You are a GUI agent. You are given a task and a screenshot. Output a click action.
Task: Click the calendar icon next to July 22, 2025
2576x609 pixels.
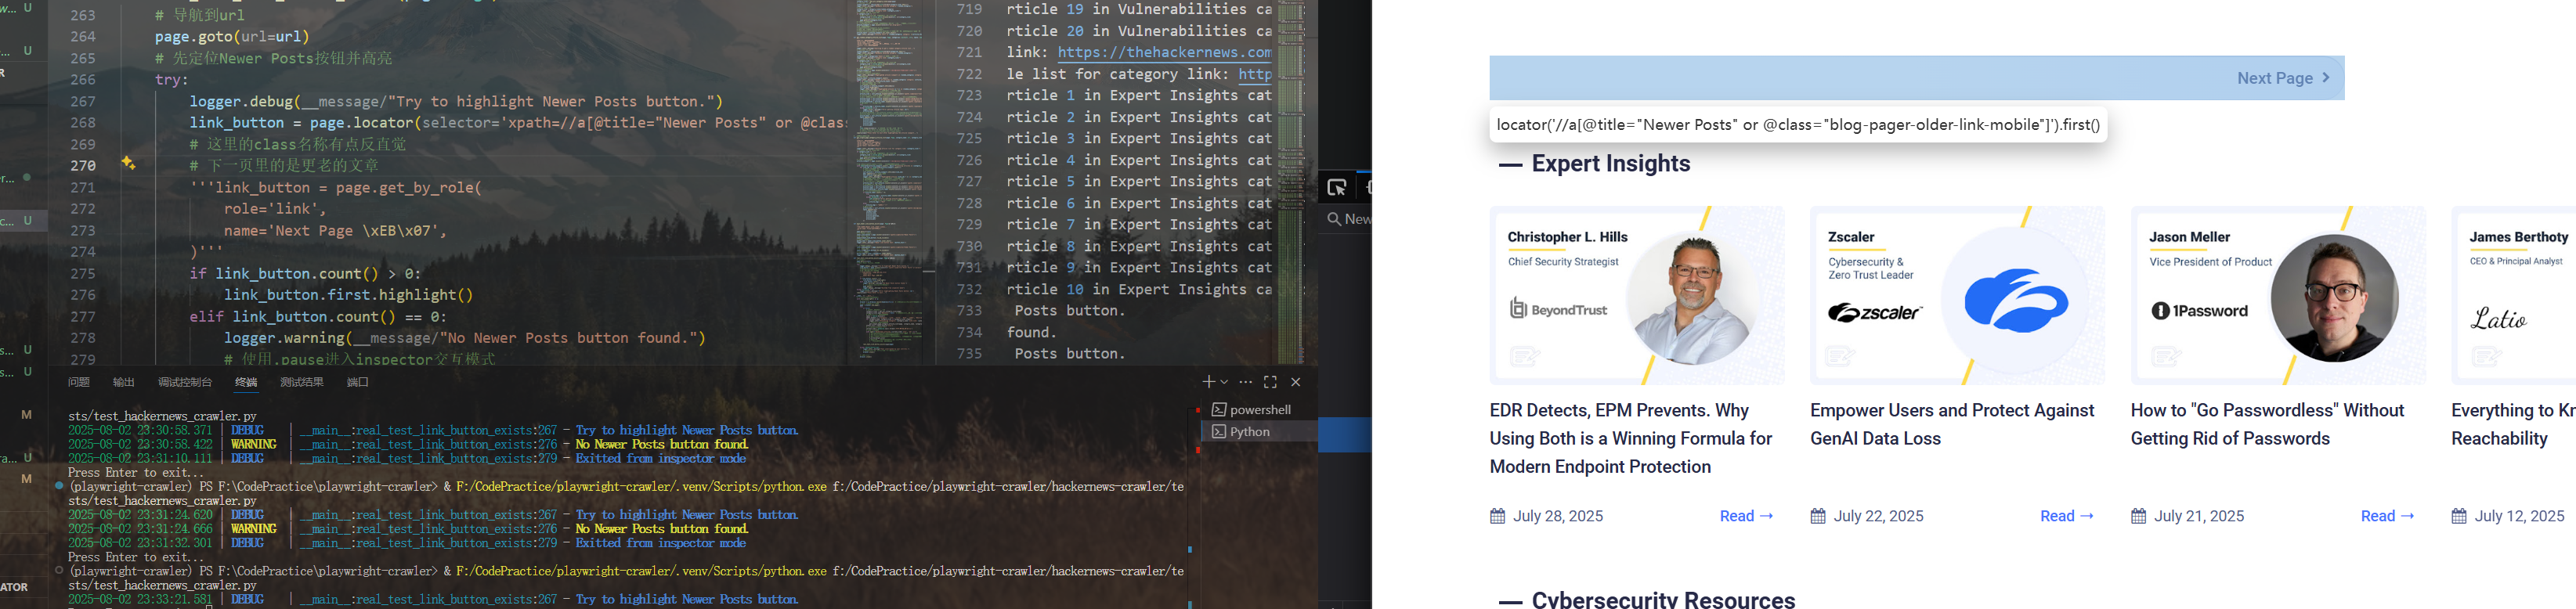click(x=1818, y=516)
